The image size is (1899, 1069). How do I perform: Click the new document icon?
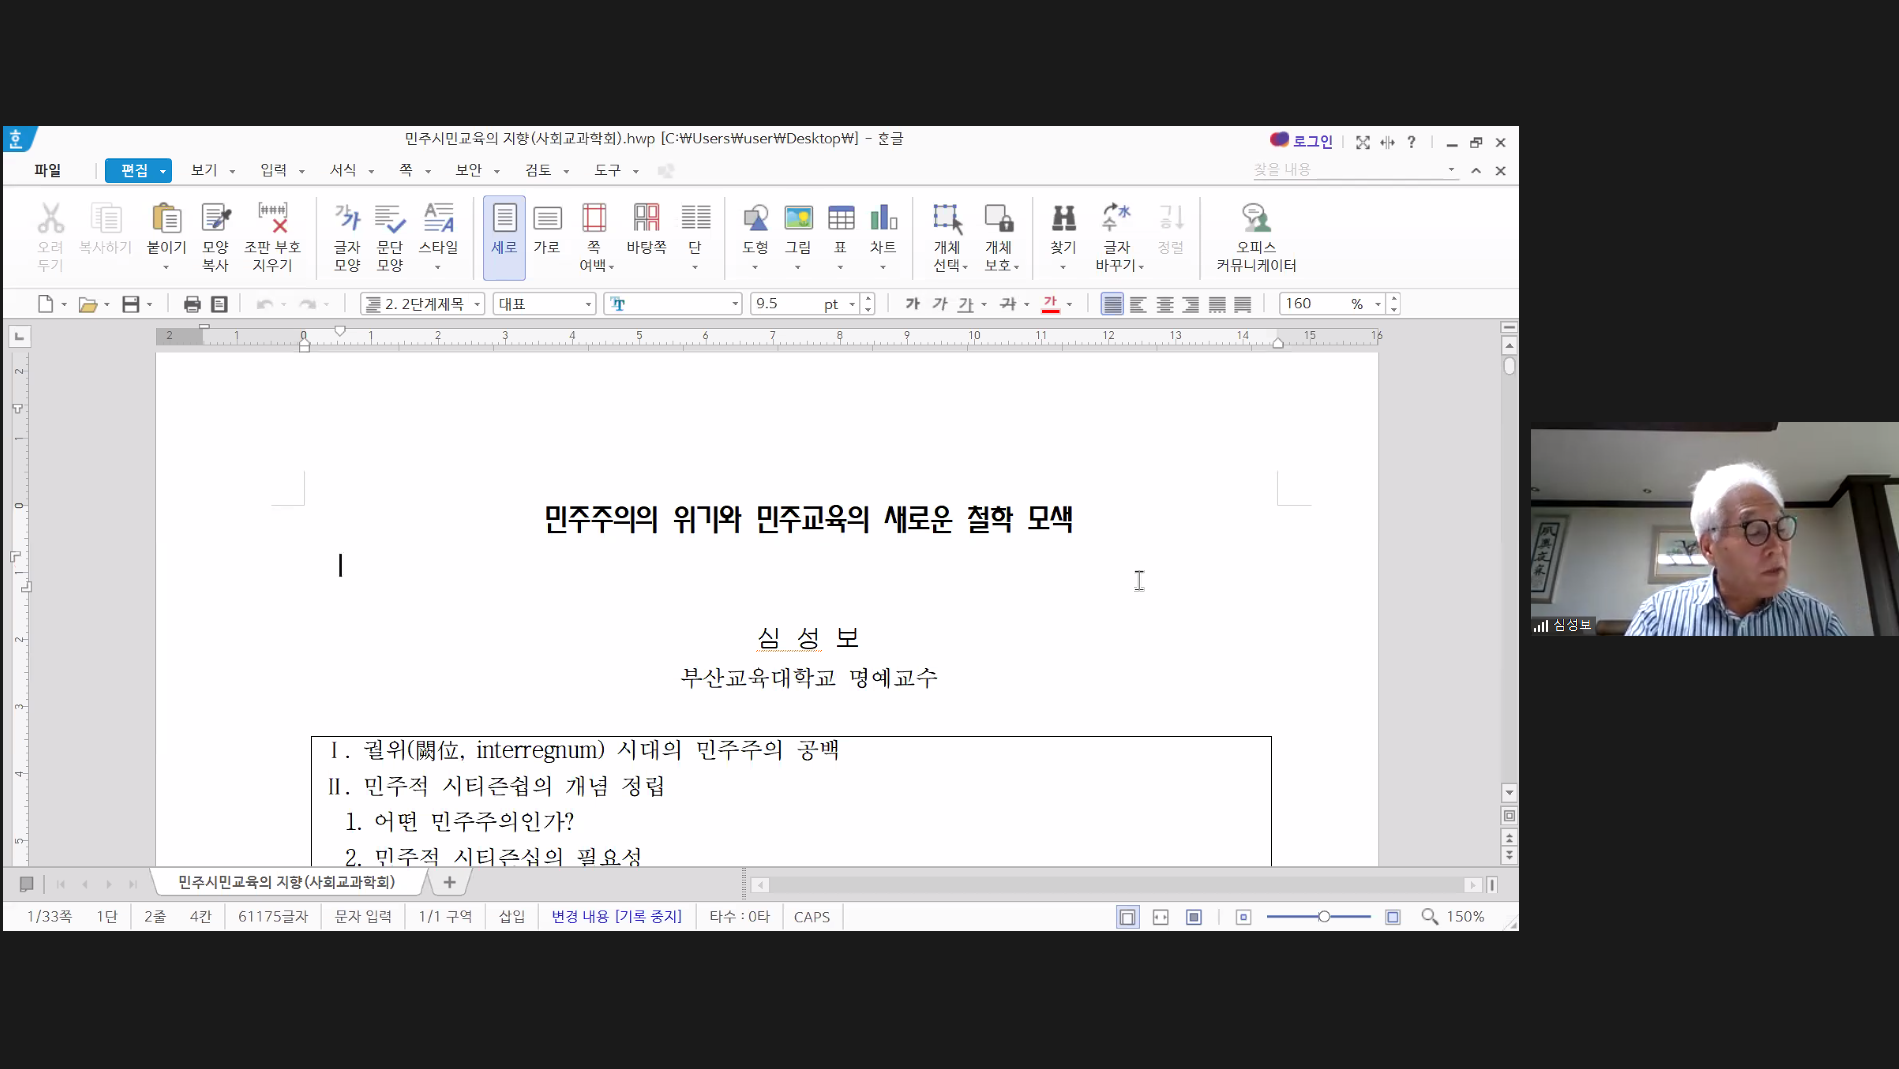tap(45, 304)
